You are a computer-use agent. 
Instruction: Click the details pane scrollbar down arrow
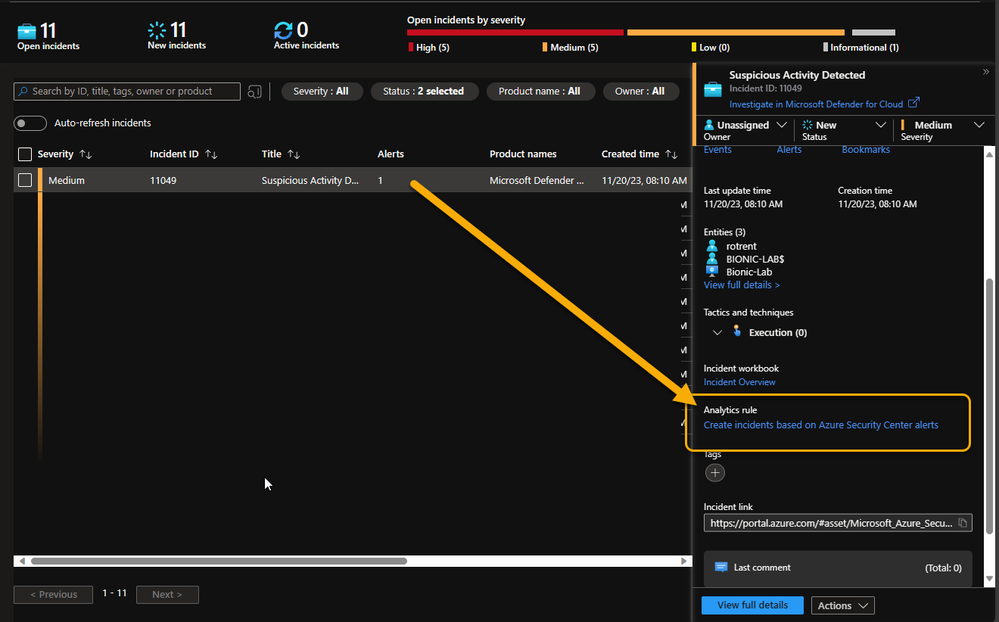click(x=989, y=579)
